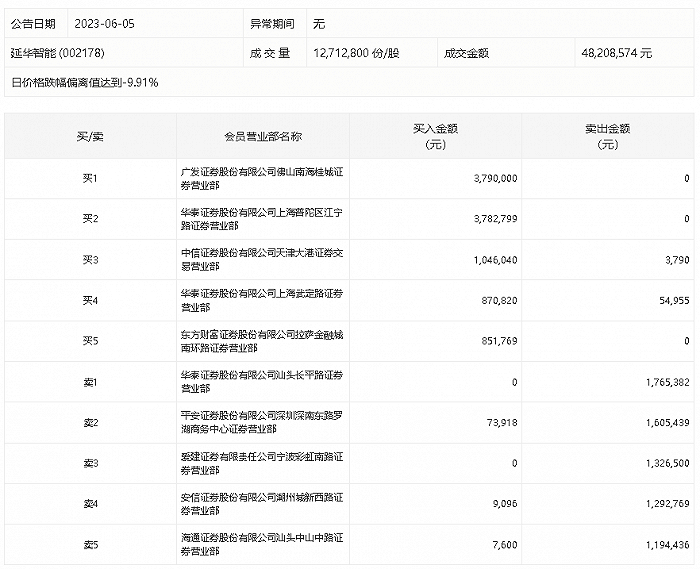Select sell amount 1,292,769
Viewport: 700px width, 569px height.
(668, 504)
